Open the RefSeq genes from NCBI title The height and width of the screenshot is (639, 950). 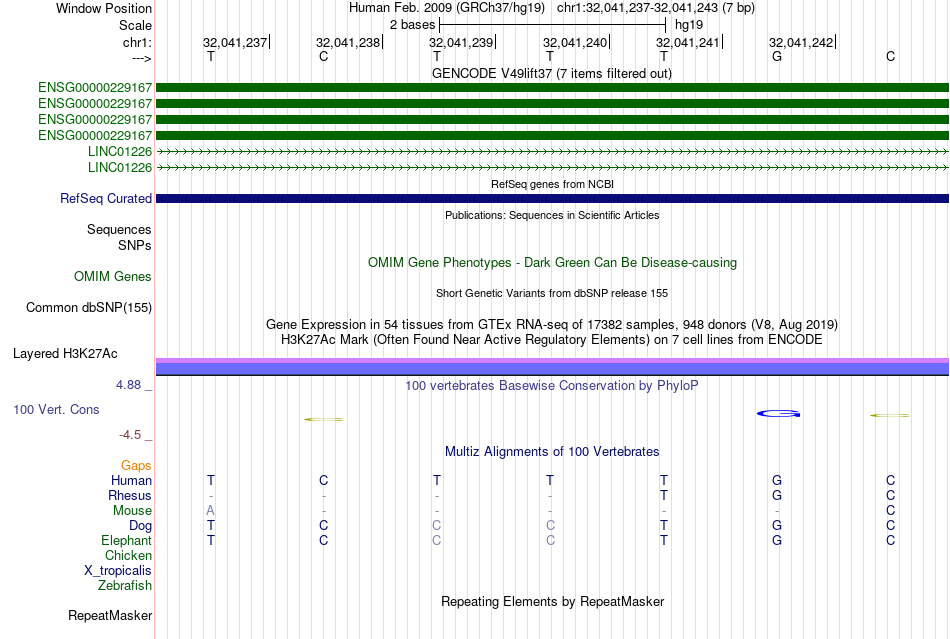[552, 184]
